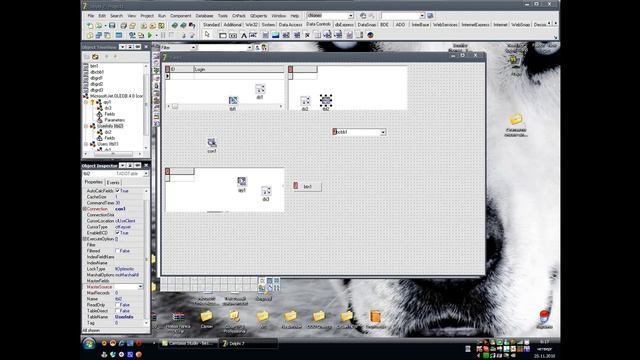Image resolution: width=640 pixels, height=360 pixels.
Task: Select the arrow pointer tool in component palette
Action: [x=207, y=35]
